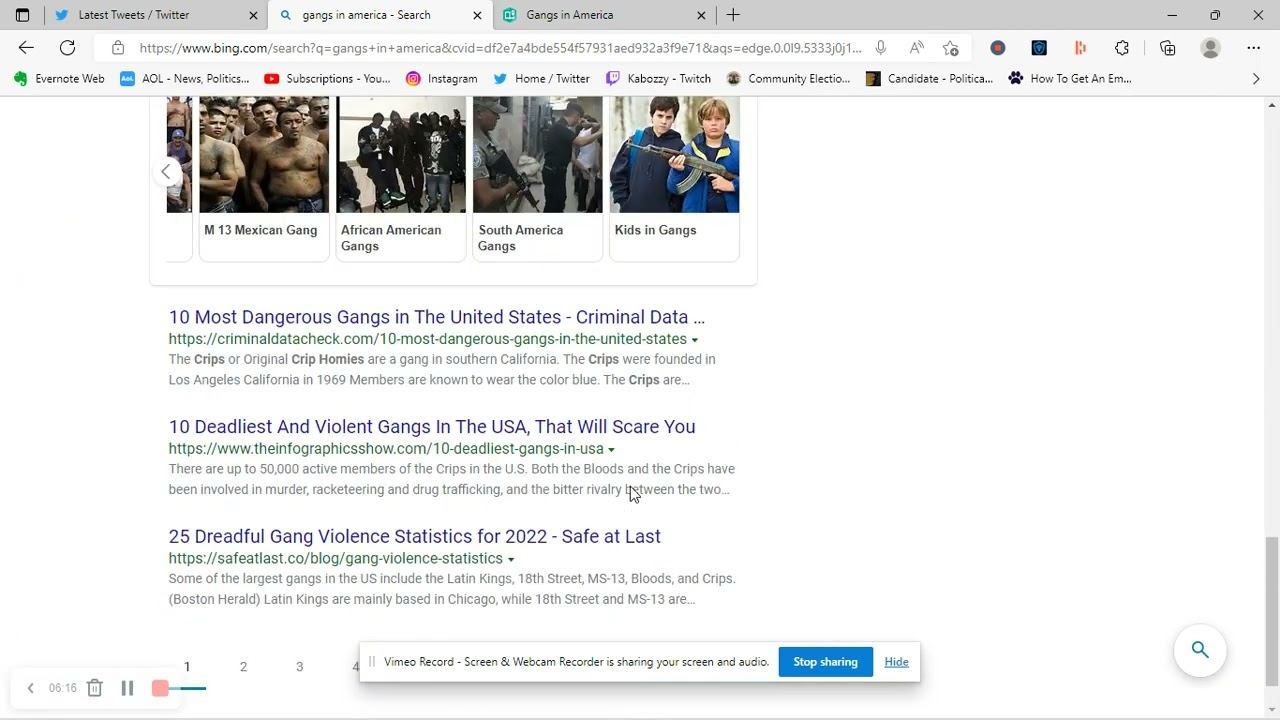
Task: Open a new browser tab
Action: (x=733, y=15)
